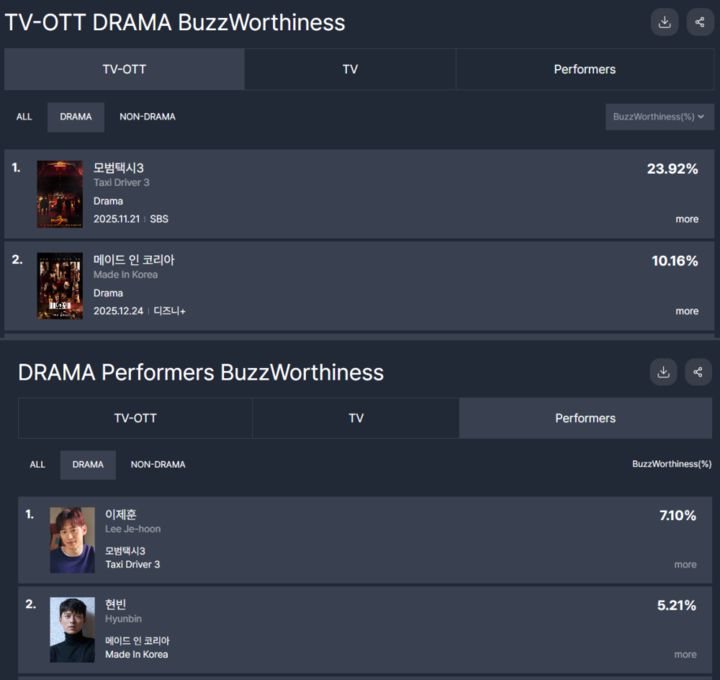Image resolution: width=720 pixels, height=680 pixels.
Task: Expand 'more' for performer Lee Je-hoon
Action: (685, 565)
